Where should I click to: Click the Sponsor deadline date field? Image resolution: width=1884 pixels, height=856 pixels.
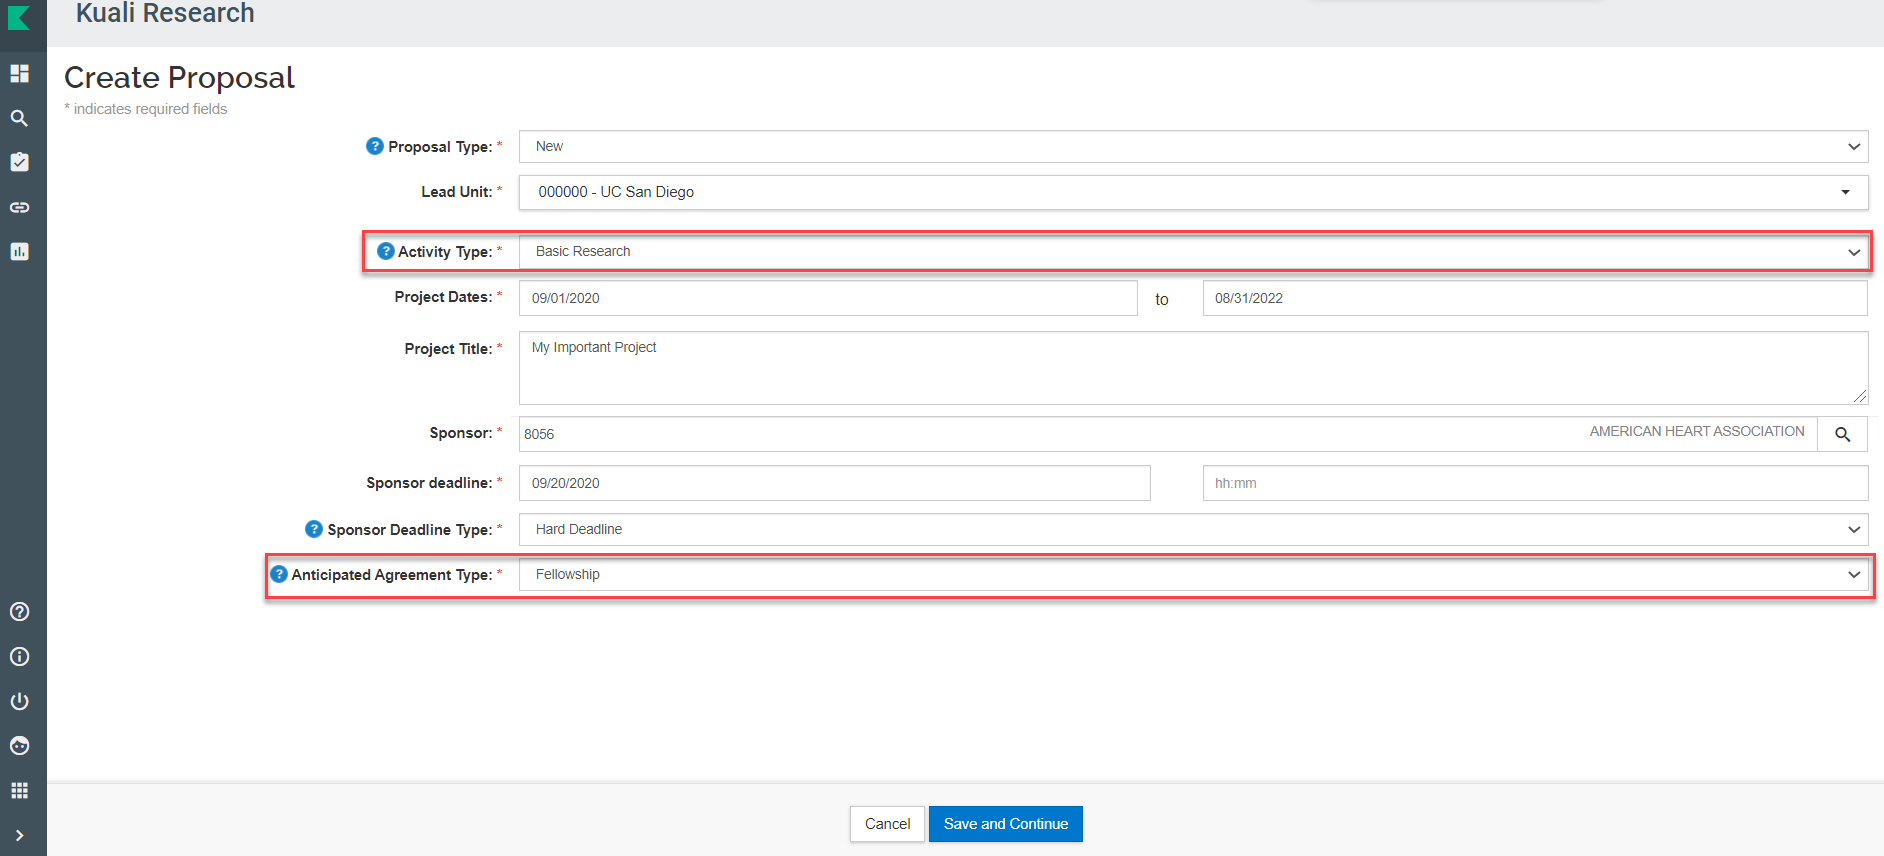pos(834,483)
